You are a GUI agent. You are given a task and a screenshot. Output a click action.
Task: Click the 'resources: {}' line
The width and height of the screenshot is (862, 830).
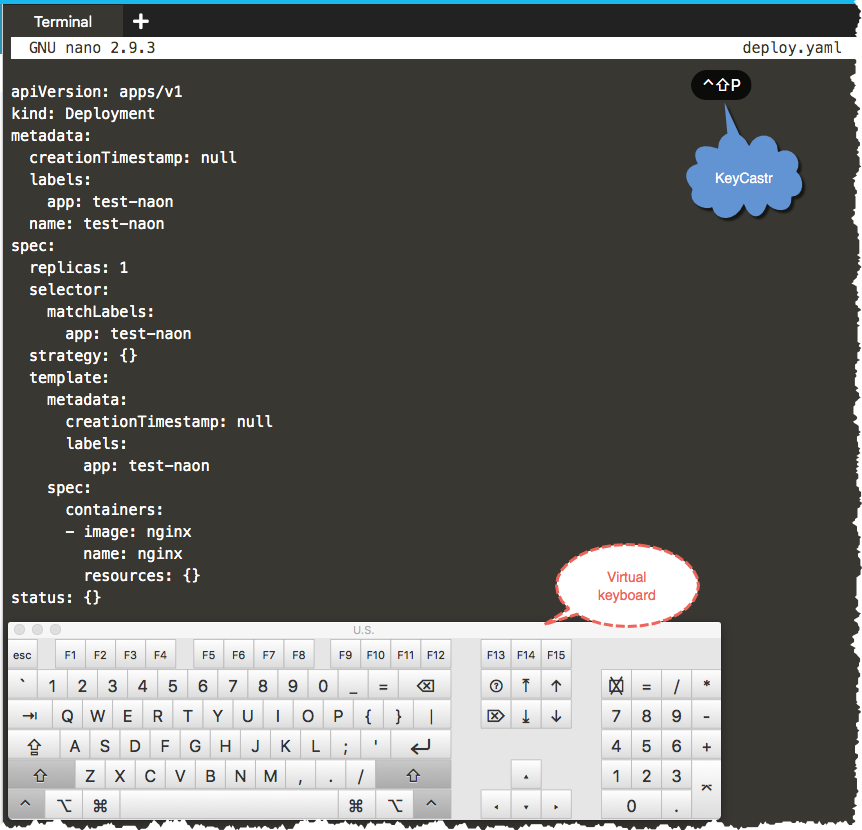click(x=142, y=575)
